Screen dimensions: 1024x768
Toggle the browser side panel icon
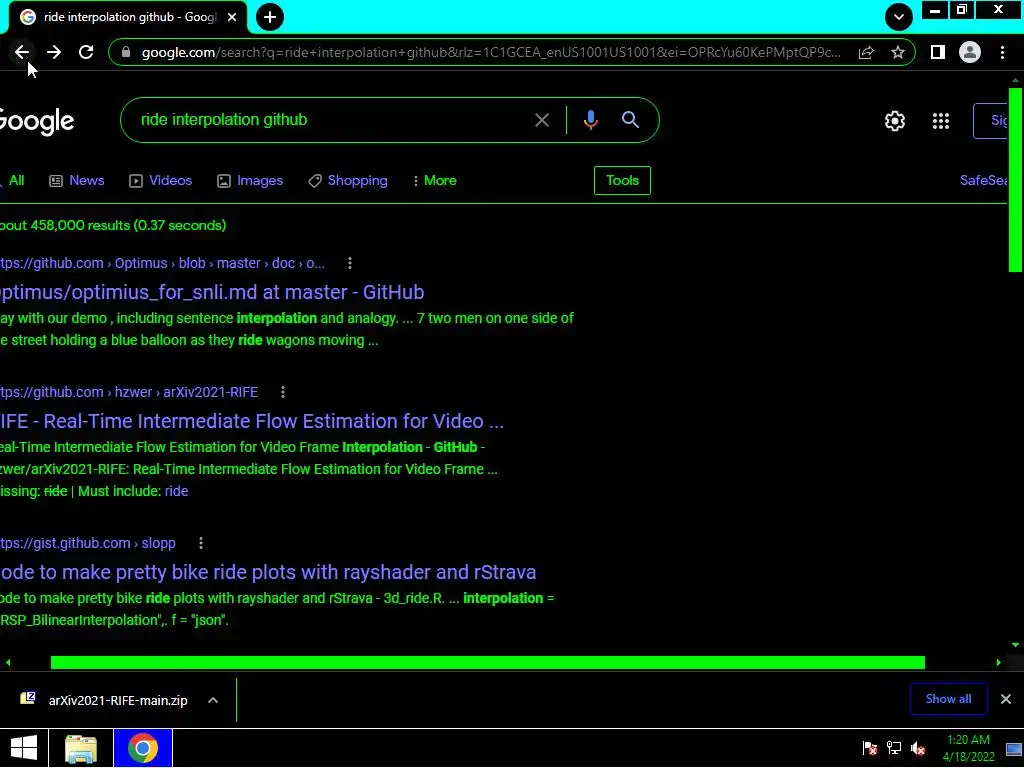click(x=938, y=52)
